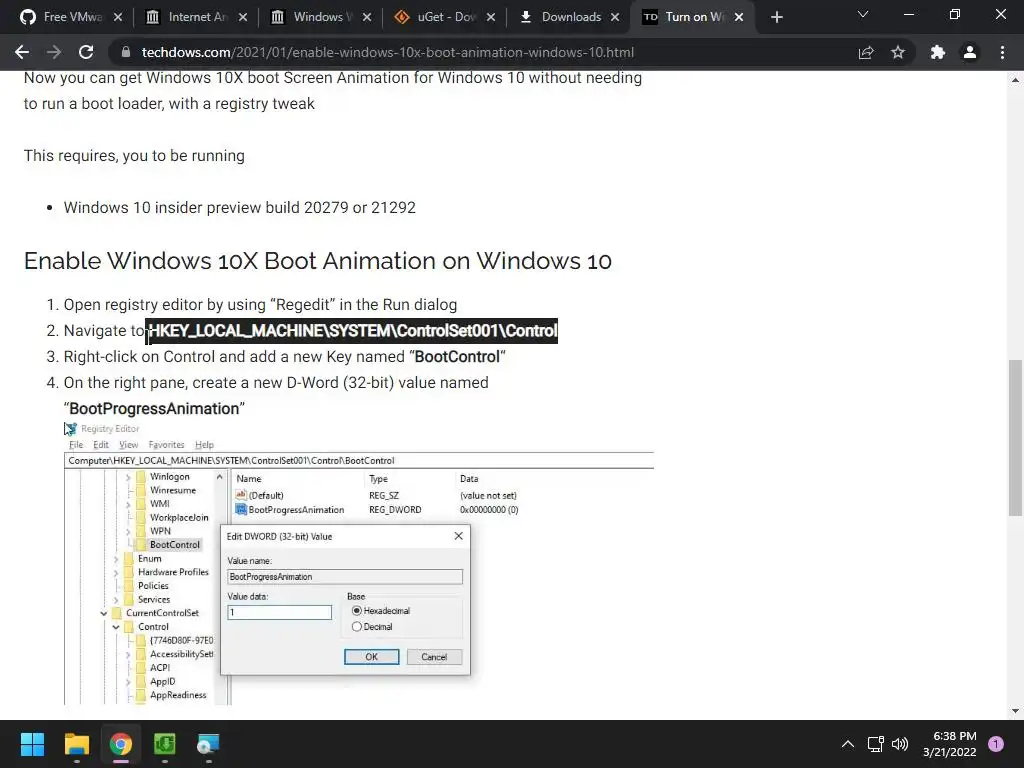1024x768 pixels.
Task: Open a new tab with plus button
Action: pos(776,17)
